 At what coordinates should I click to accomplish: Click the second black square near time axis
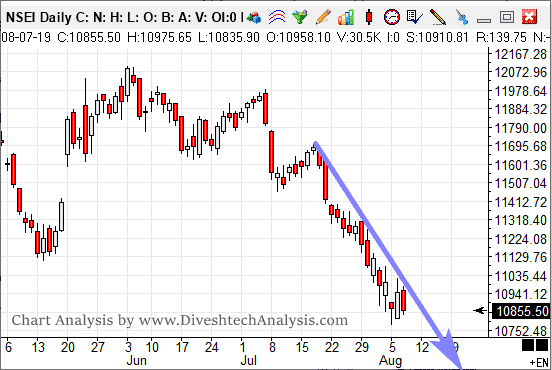[542, 345]
